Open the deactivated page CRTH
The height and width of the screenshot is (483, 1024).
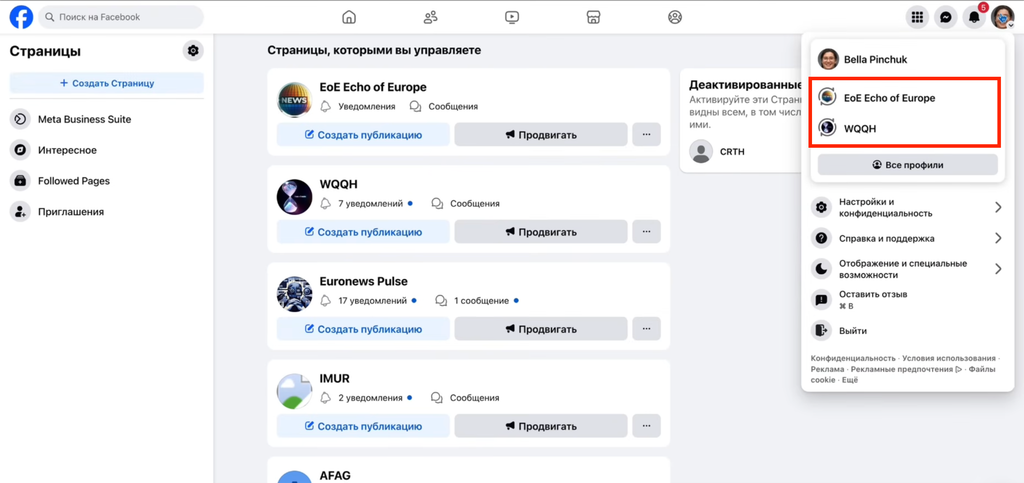click(731, 151)
